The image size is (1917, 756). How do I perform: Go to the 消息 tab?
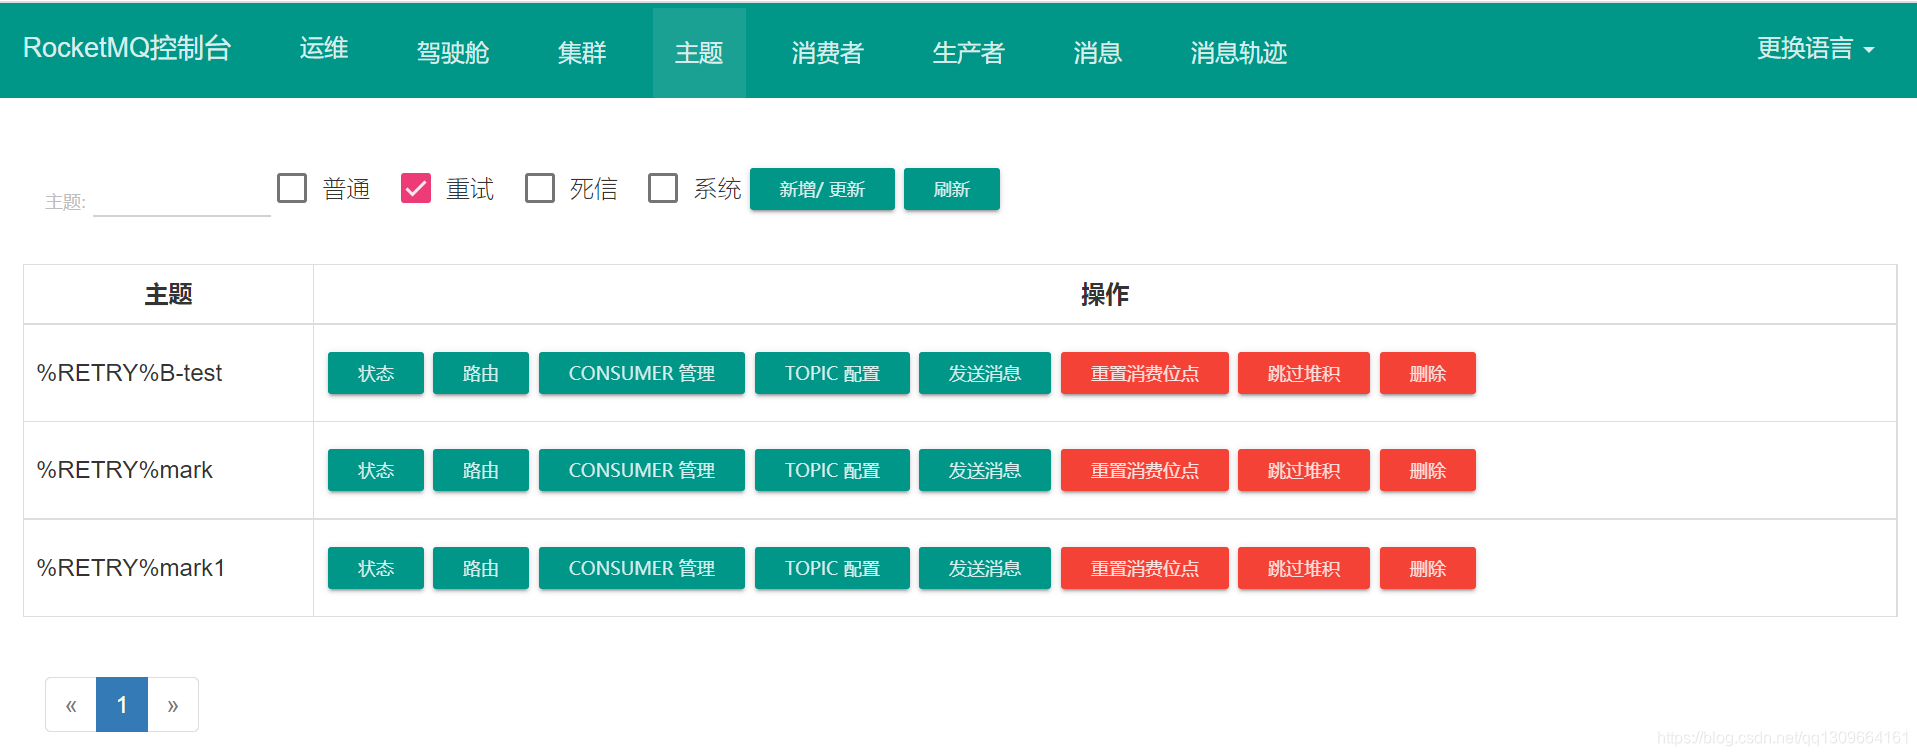point(1097,52)
